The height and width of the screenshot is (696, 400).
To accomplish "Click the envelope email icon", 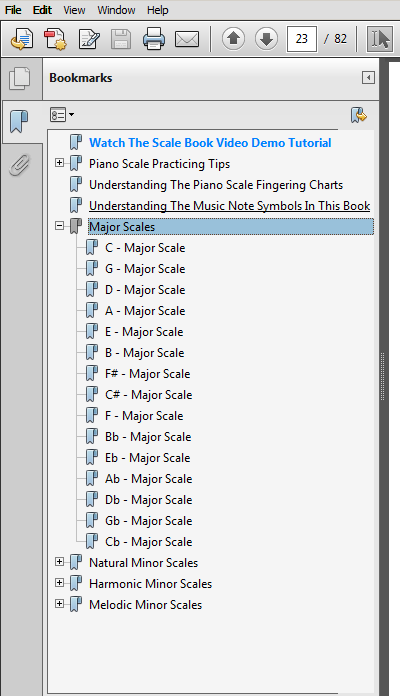I will [186, 40].
